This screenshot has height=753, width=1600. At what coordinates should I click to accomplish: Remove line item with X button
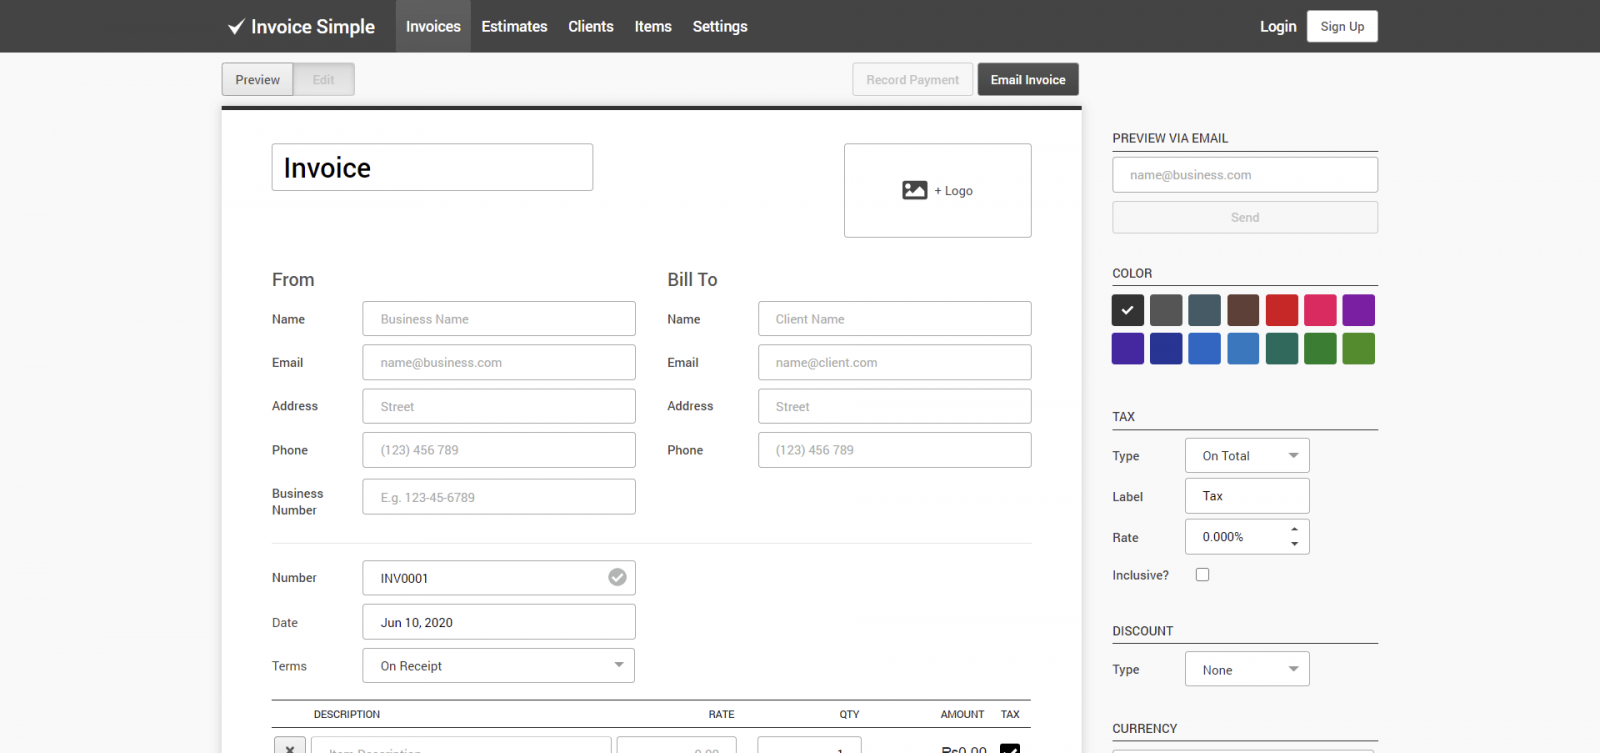[289, 746]
